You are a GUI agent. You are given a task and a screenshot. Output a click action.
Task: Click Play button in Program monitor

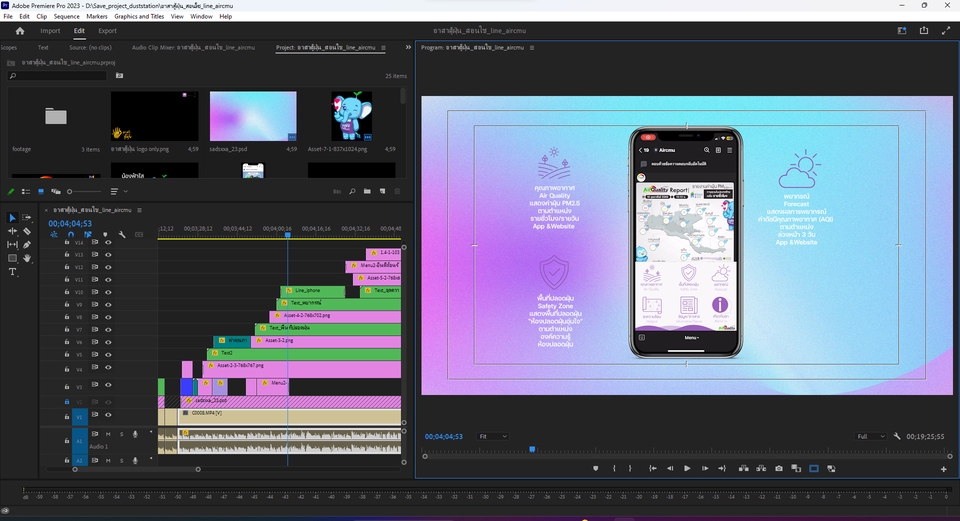coord(687,468)
